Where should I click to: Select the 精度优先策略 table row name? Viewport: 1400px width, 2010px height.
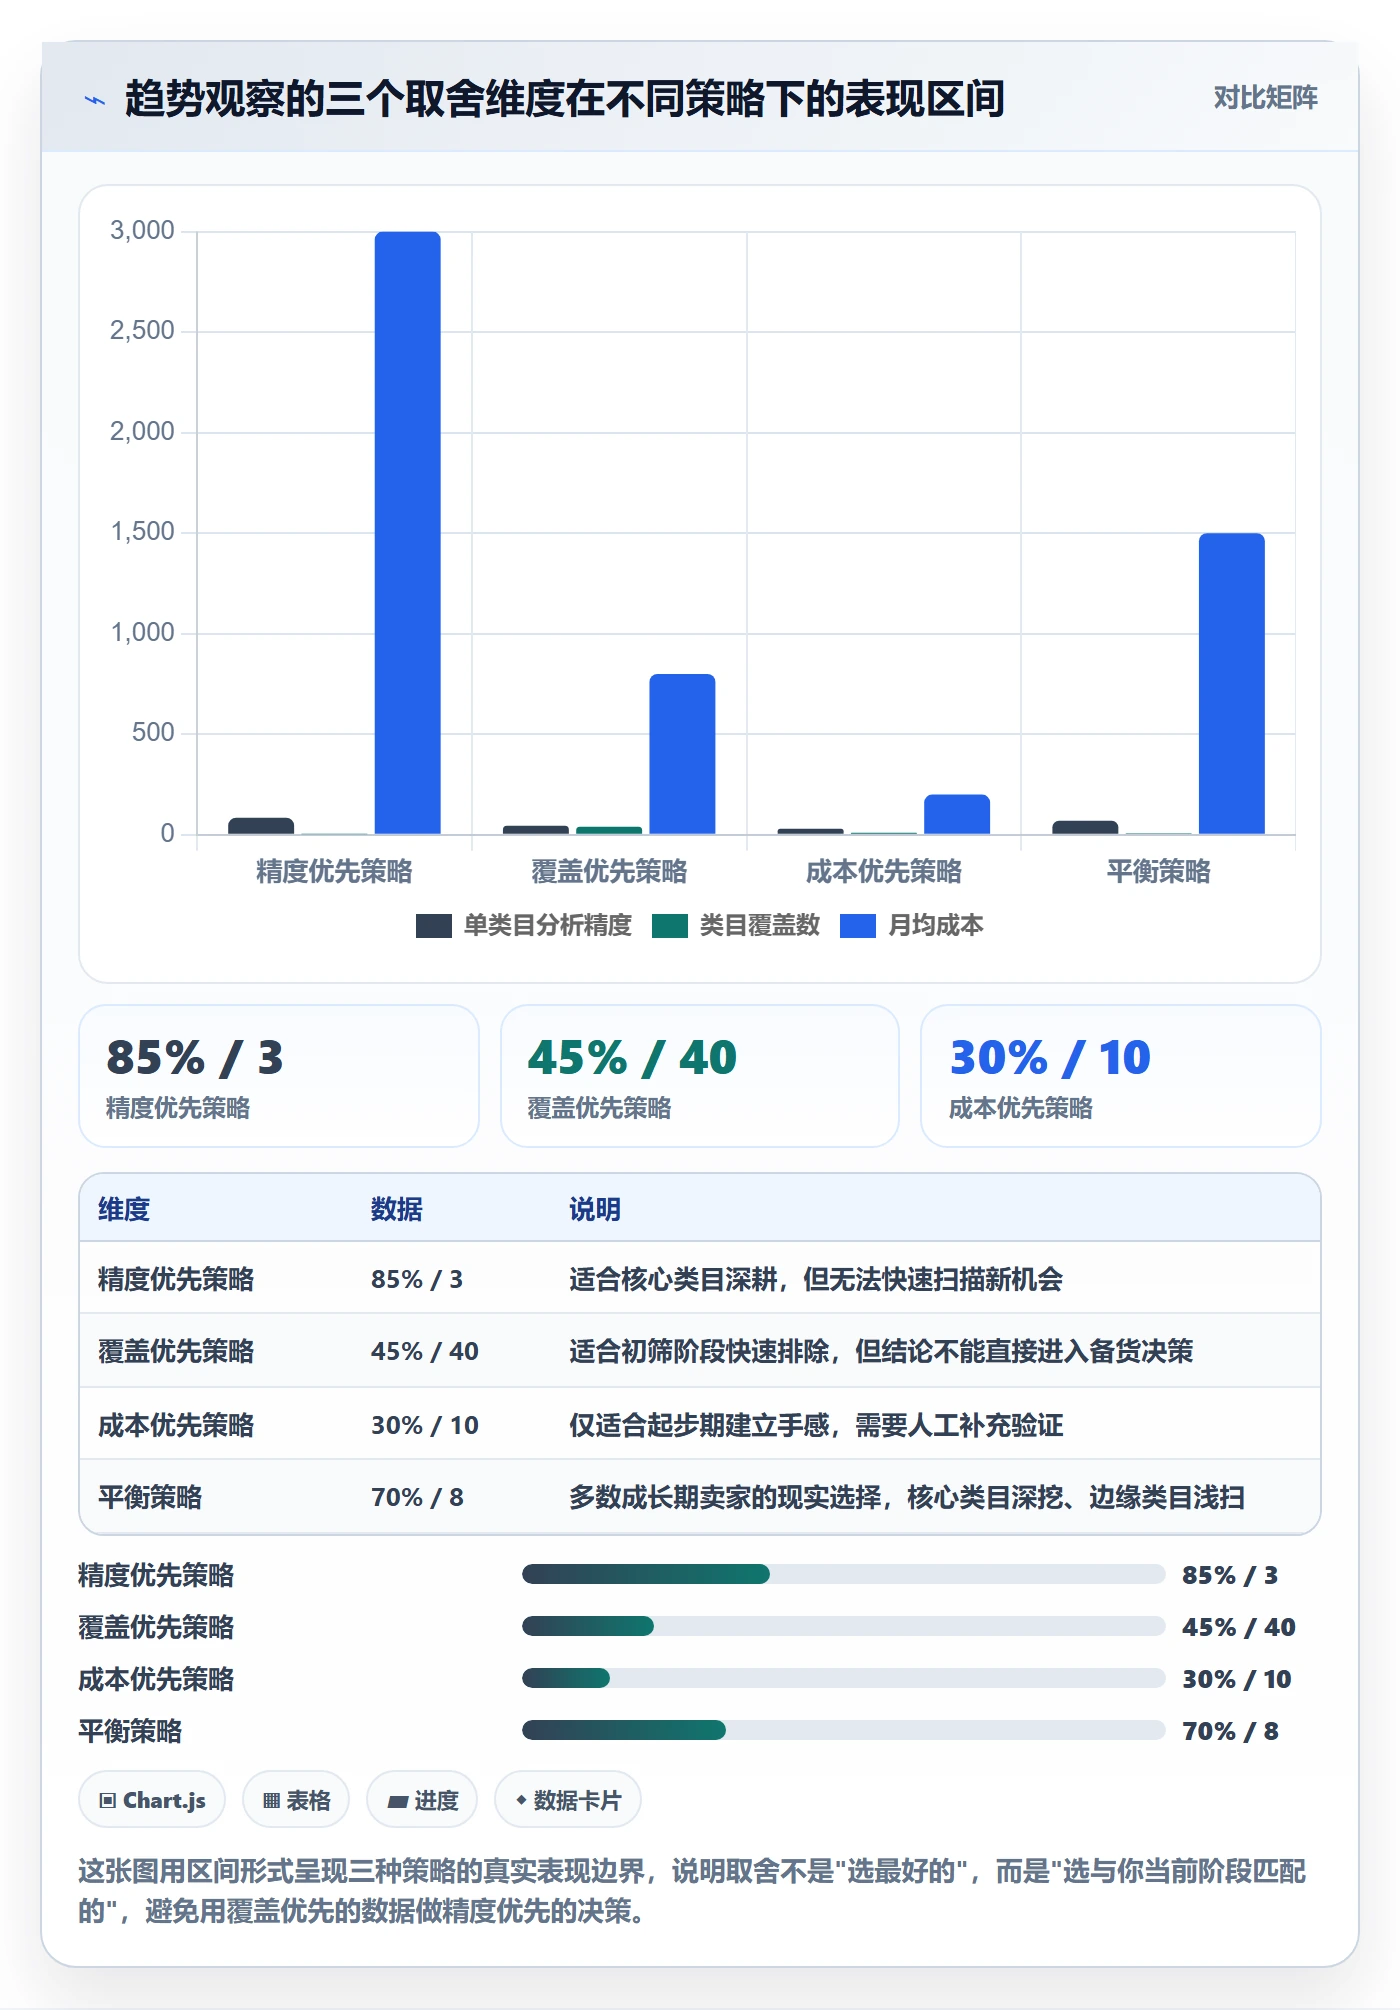point(176,1279)
